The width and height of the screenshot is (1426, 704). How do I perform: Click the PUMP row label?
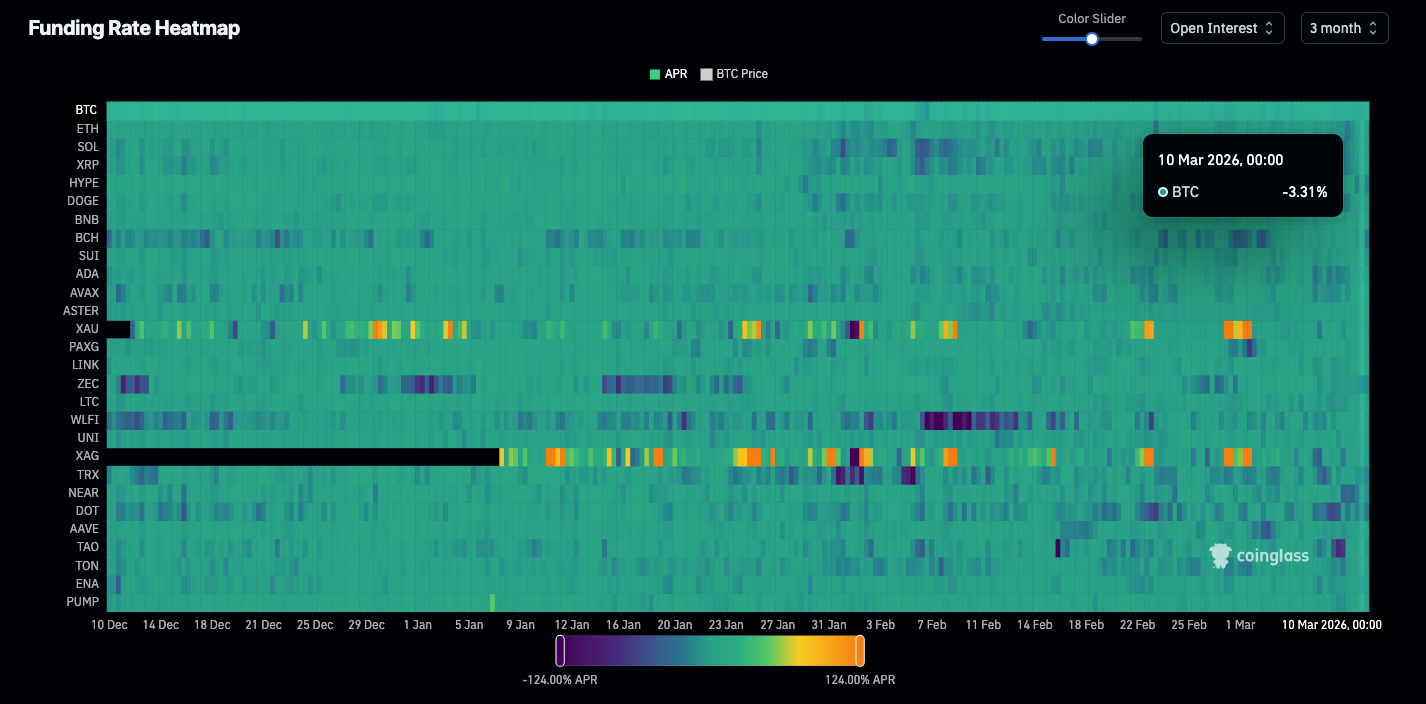83,602
